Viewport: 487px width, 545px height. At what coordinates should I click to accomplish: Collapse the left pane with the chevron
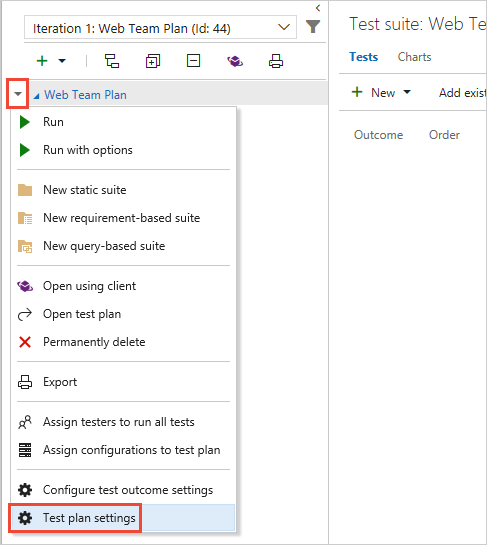318,8
